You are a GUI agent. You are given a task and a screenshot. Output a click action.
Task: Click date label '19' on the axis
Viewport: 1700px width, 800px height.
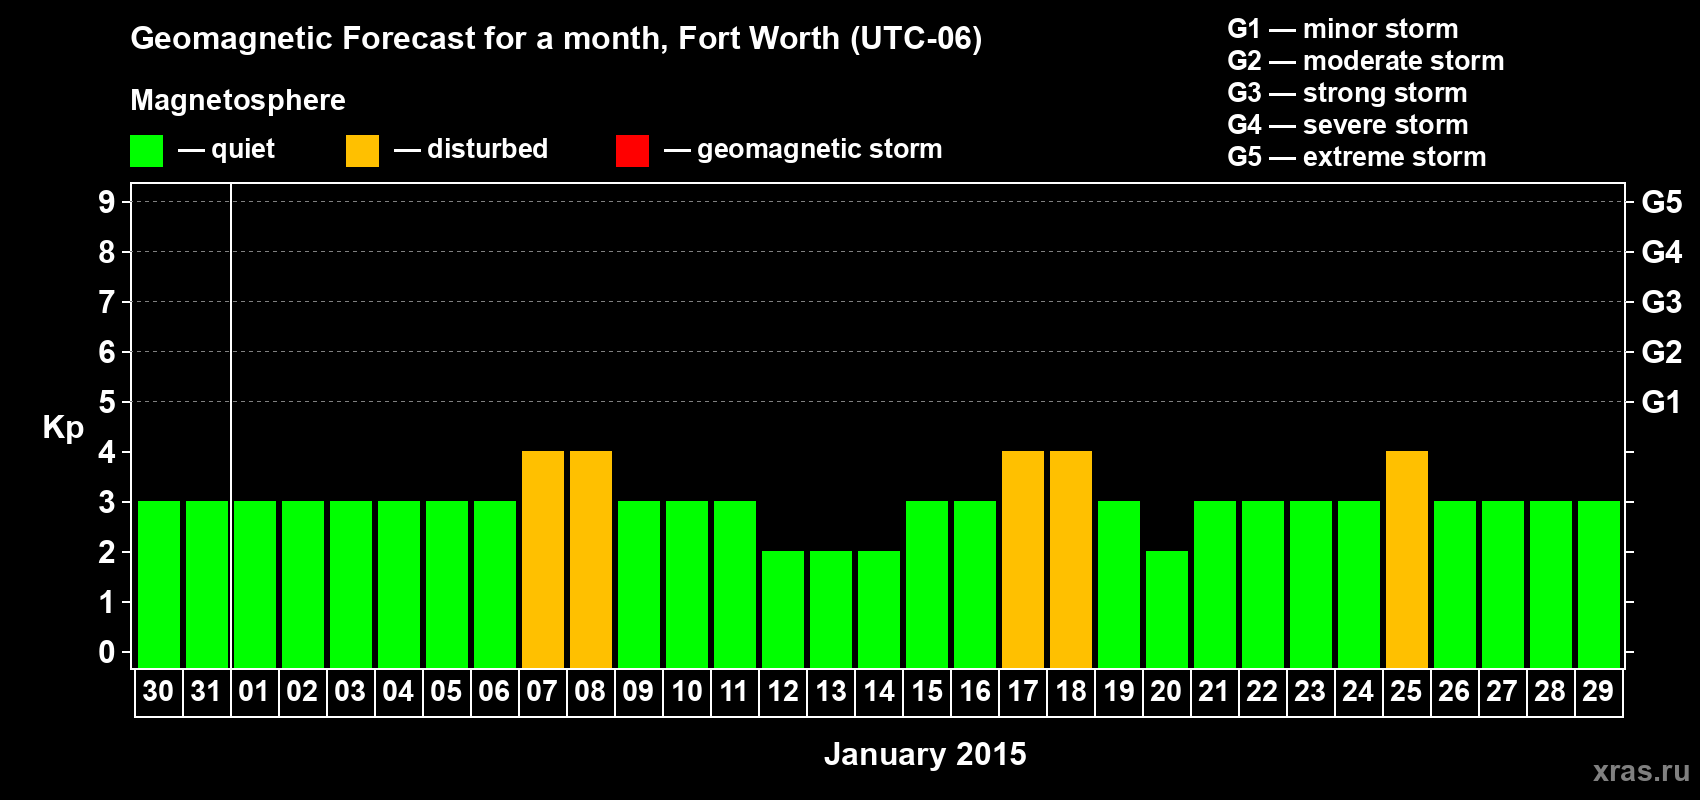pyautogui.click(x=1119, y=691)
